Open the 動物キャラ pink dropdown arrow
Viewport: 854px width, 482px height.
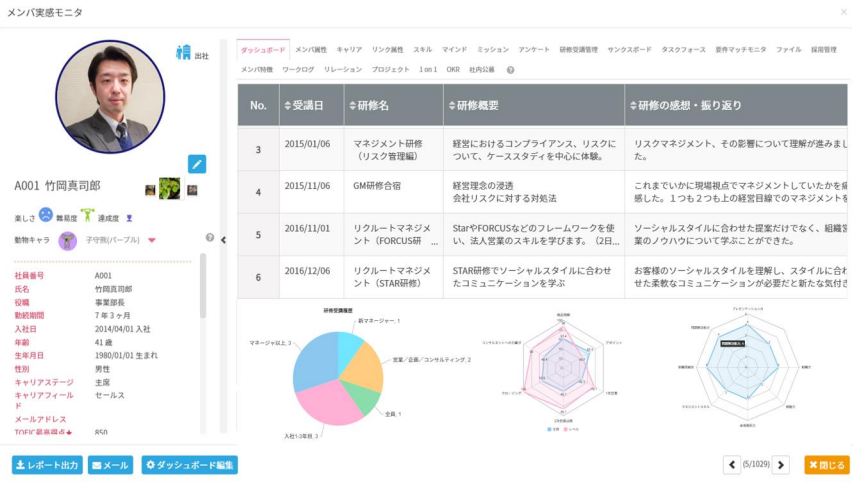click(x=152, y=240)
